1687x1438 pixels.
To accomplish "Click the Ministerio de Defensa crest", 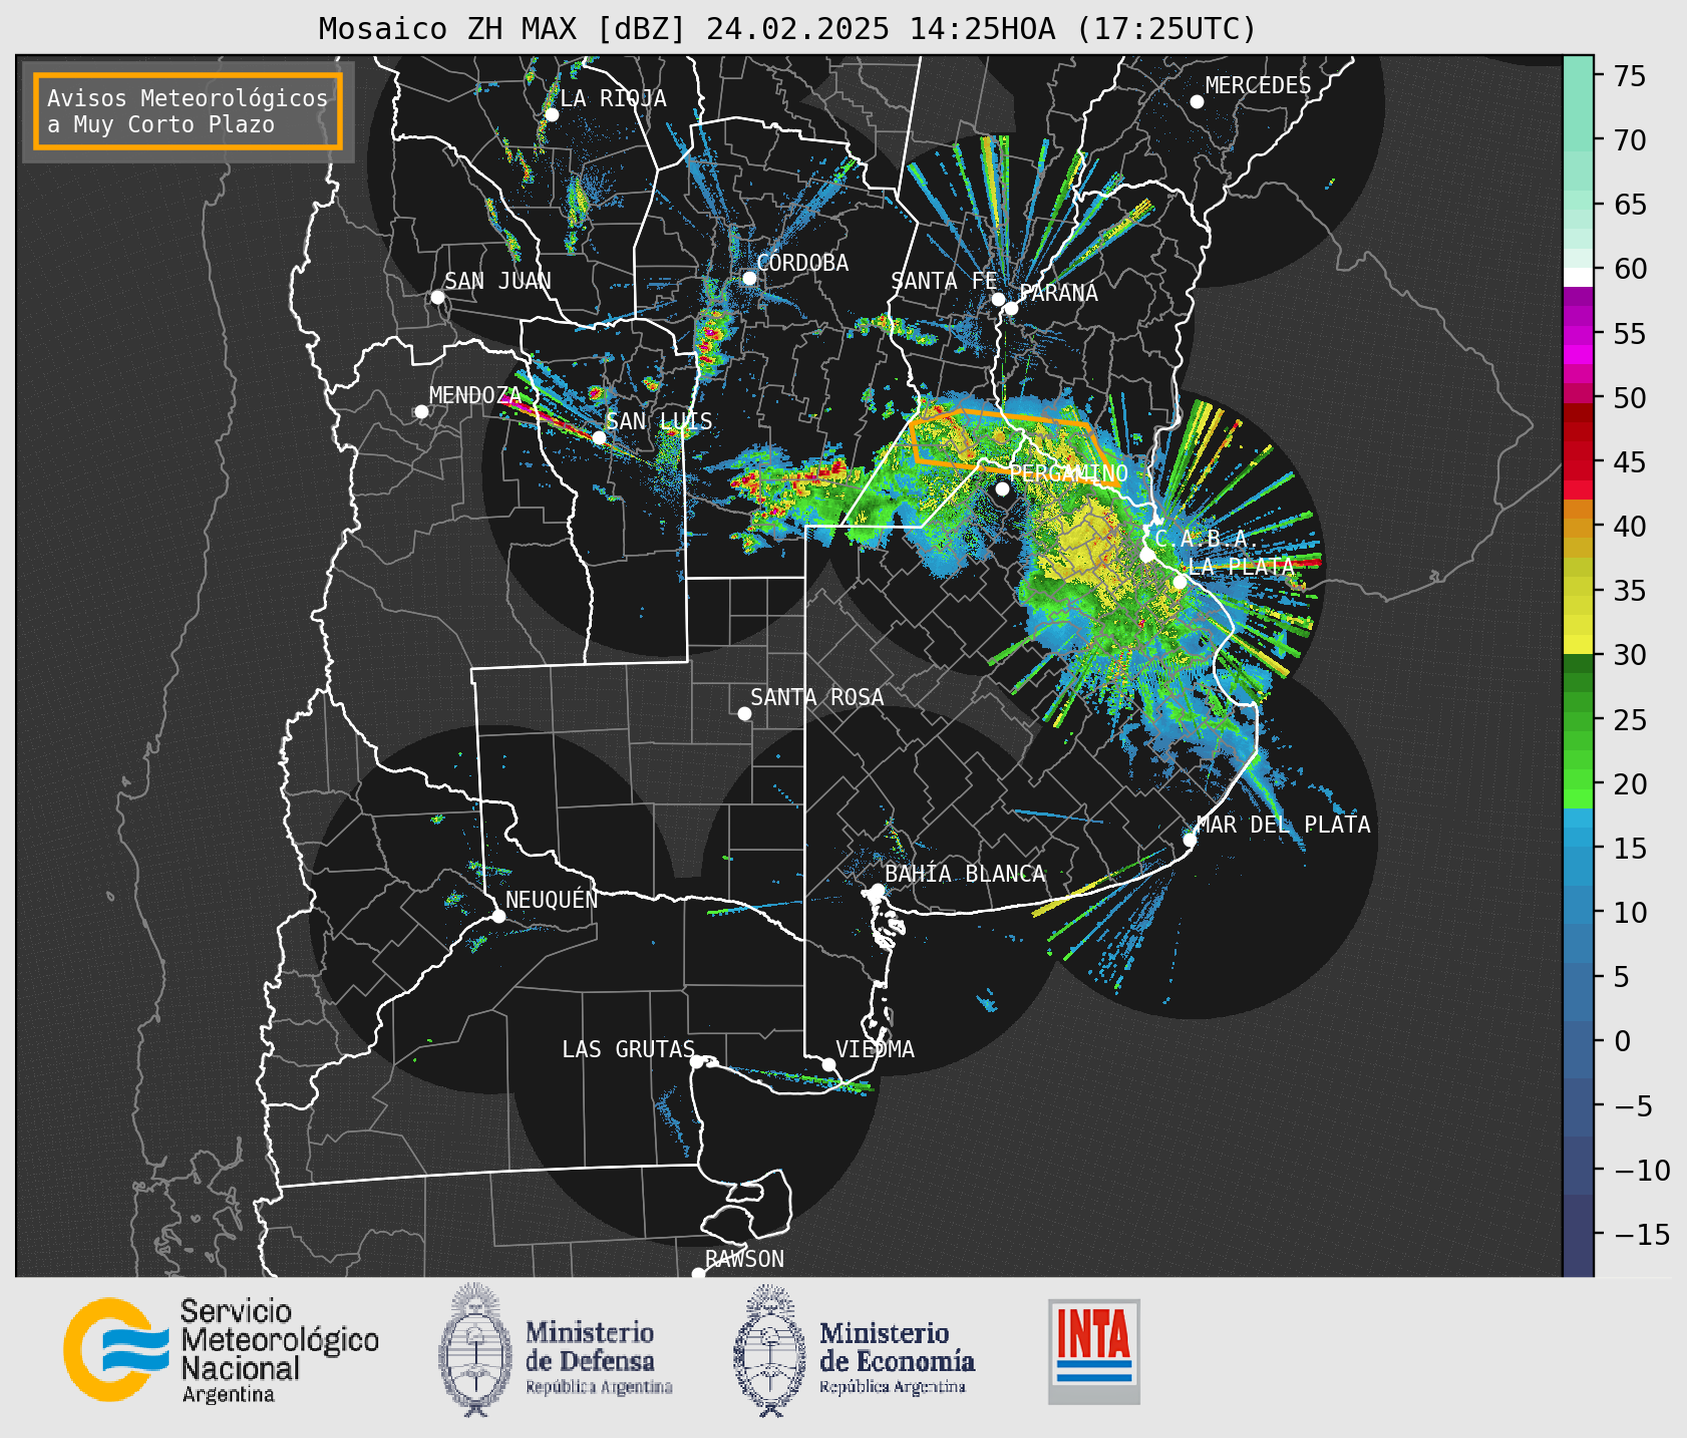I will click(474, 1350).
